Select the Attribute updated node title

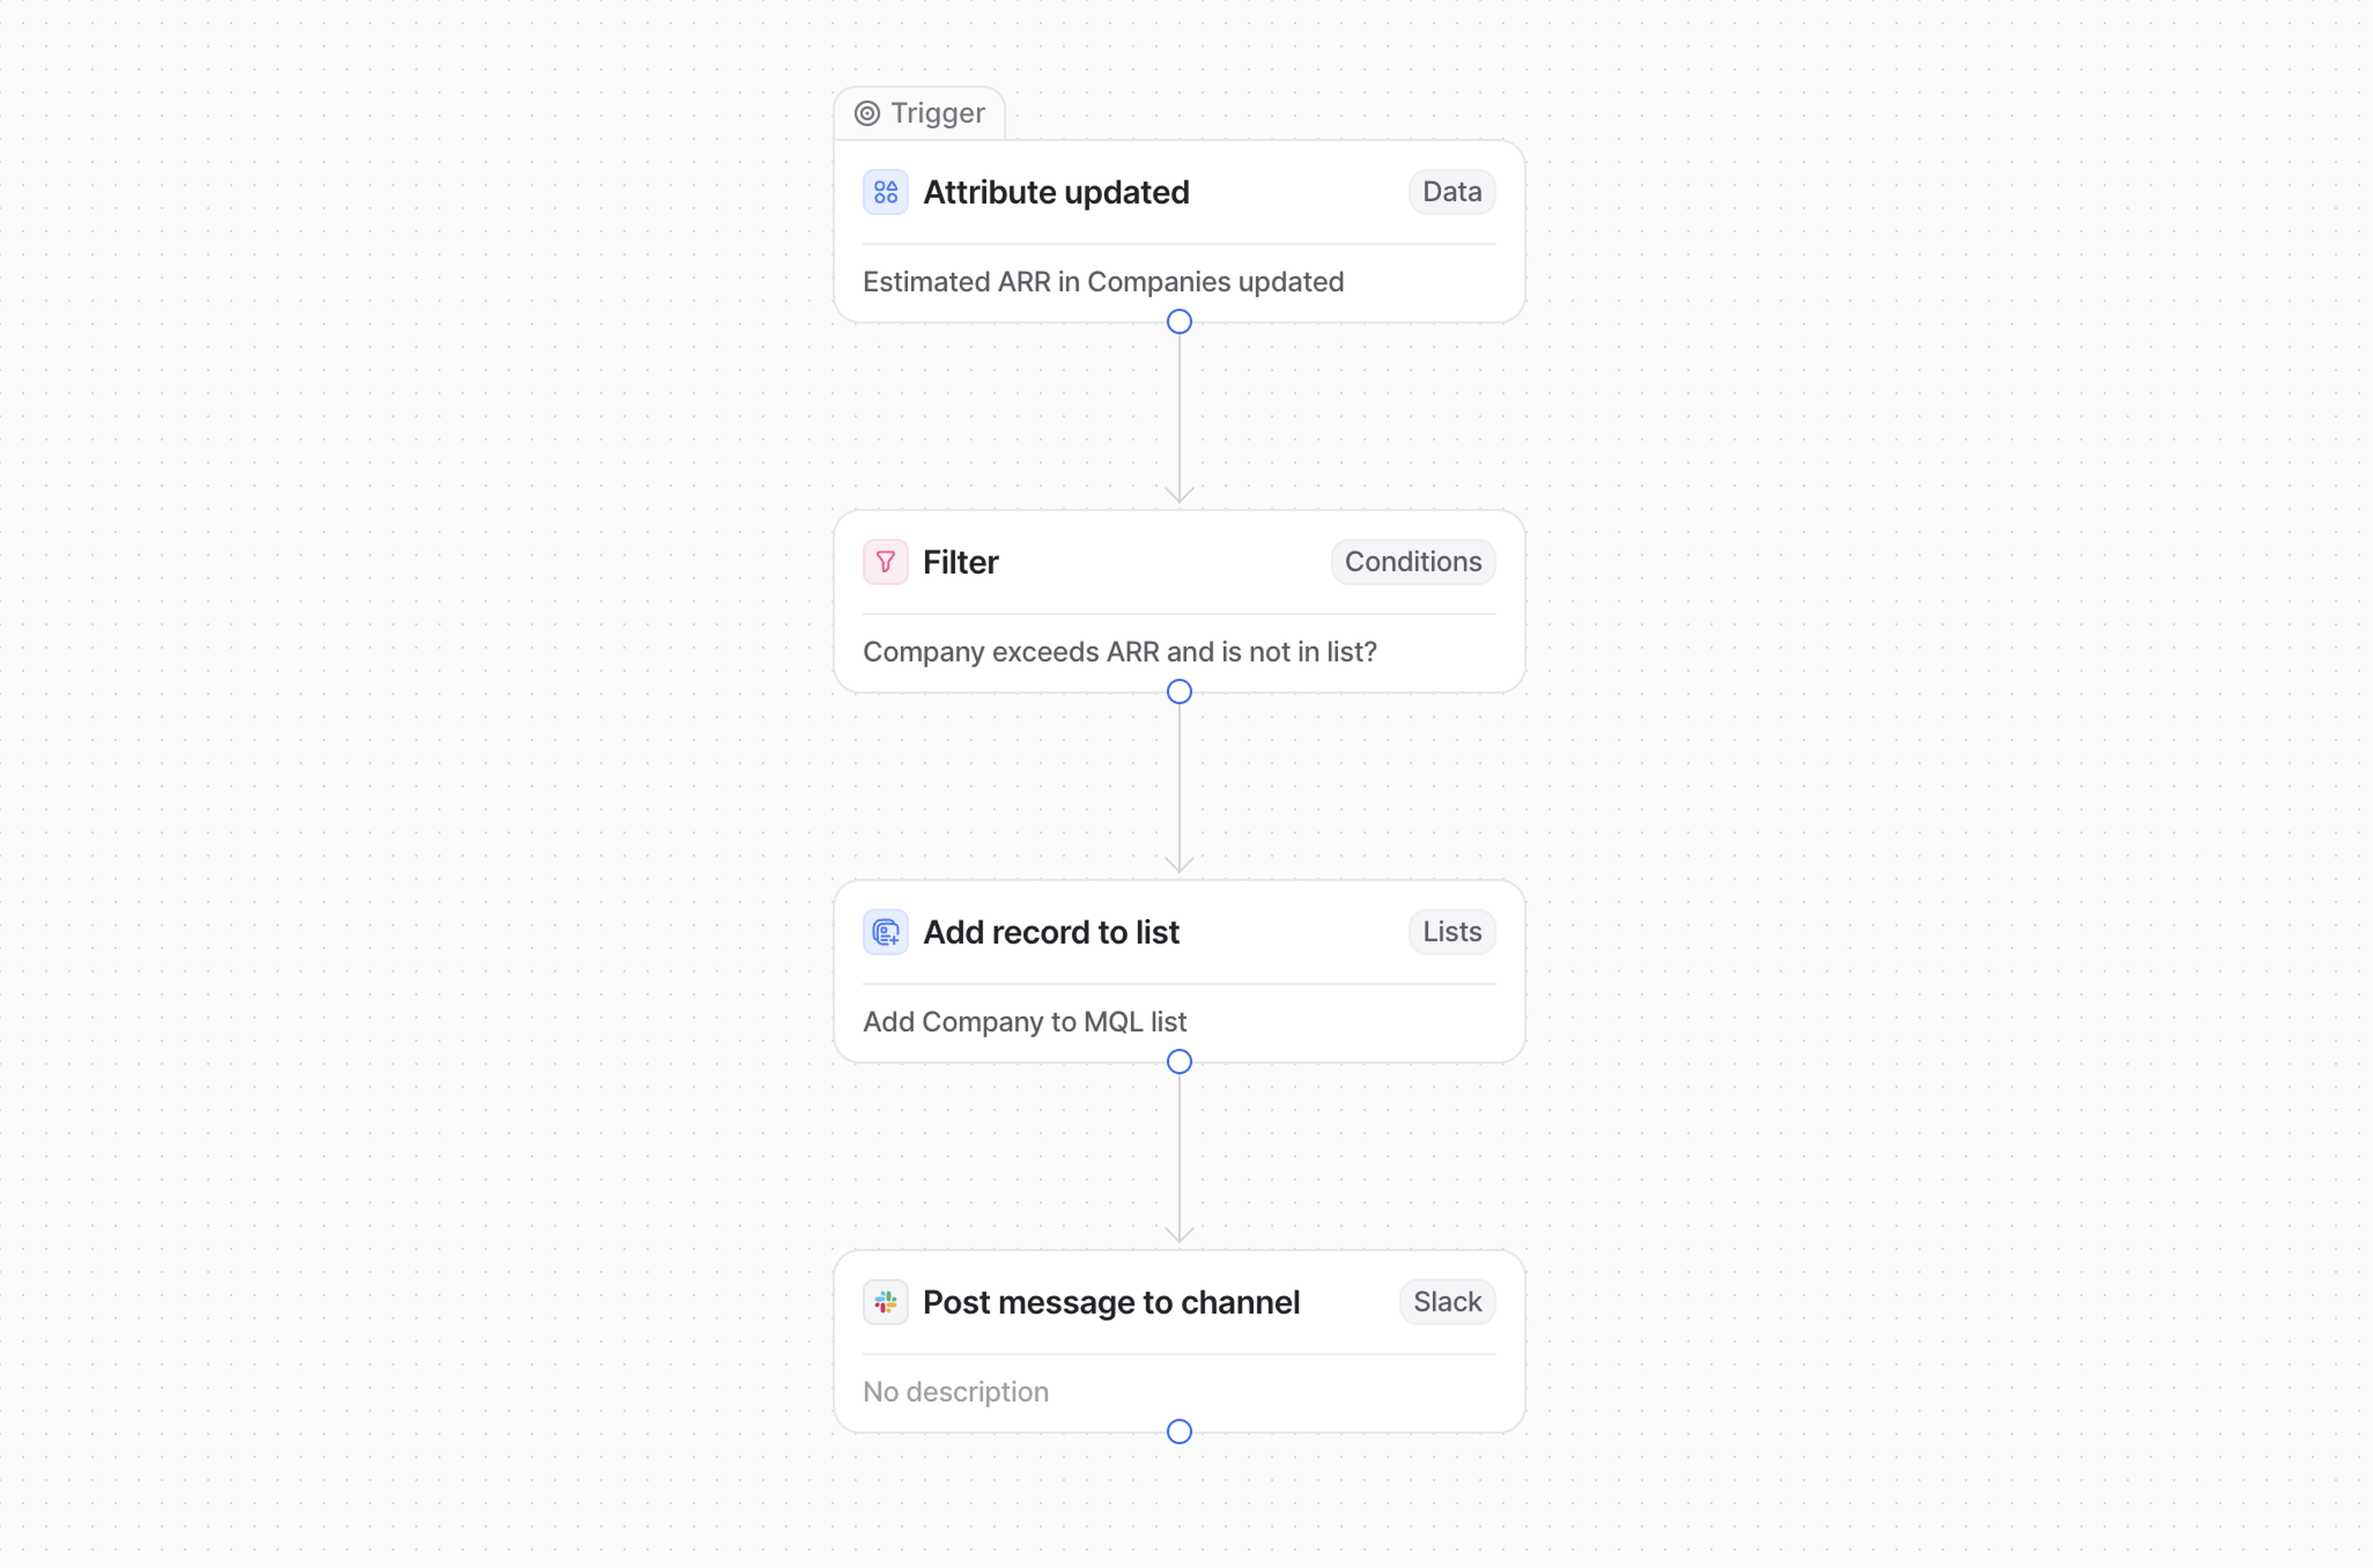[1056, 192]
